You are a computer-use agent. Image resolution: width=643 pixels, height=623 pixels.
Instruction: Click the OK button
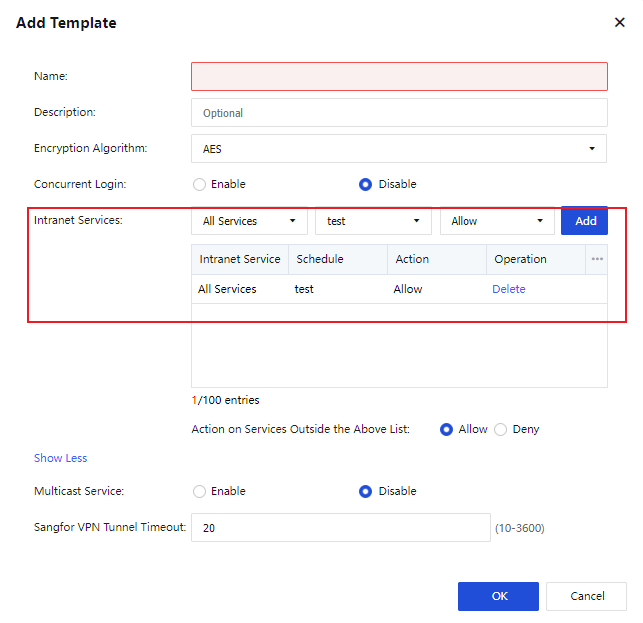[x=498, y=596]
